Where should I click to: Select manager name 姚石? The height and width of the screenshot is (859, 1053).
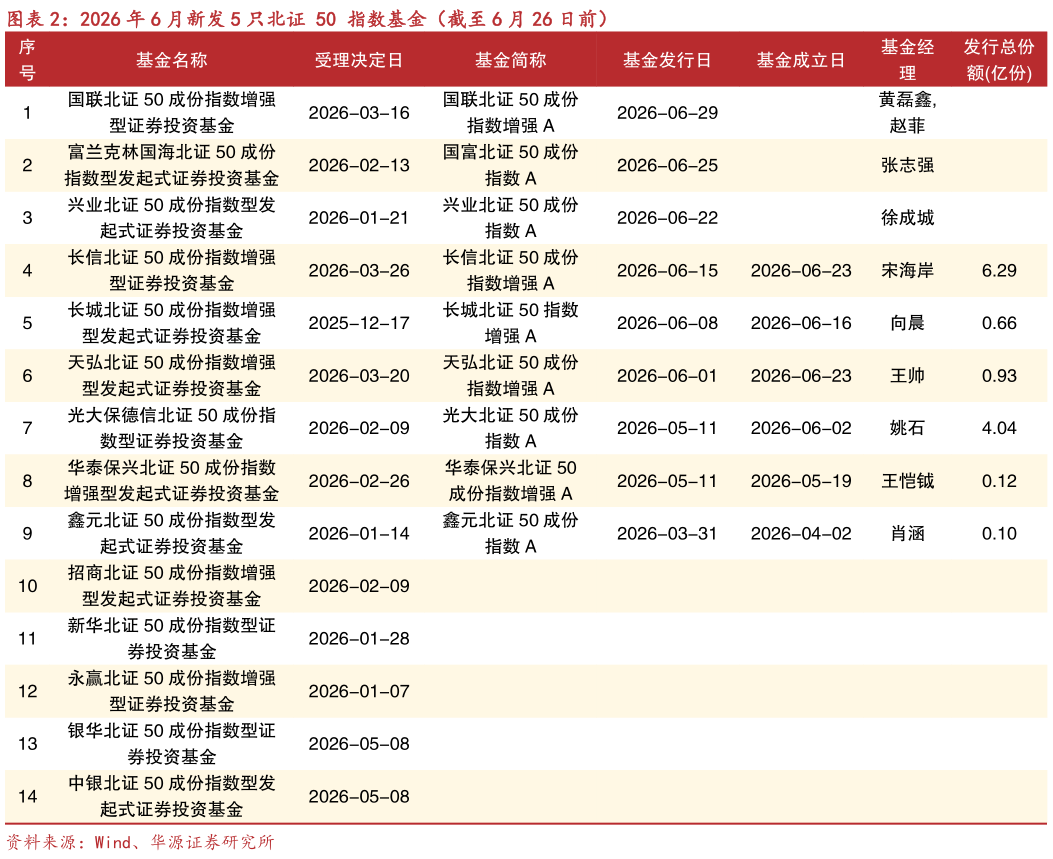click(x=907, y=428)
